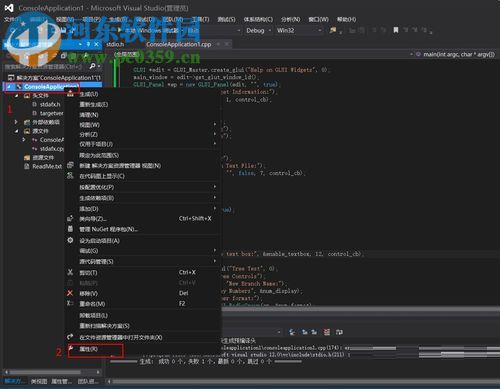Switch to the 属性管理 bottom tab
The image size is (500, 389).
(x=61, y=381)
